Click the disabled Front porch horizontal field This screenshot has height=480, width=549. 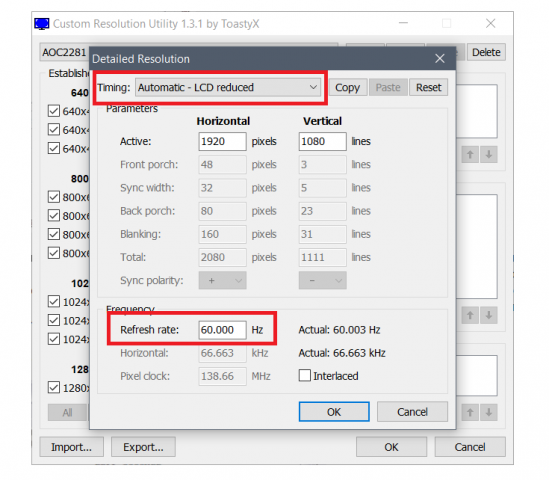222,165
